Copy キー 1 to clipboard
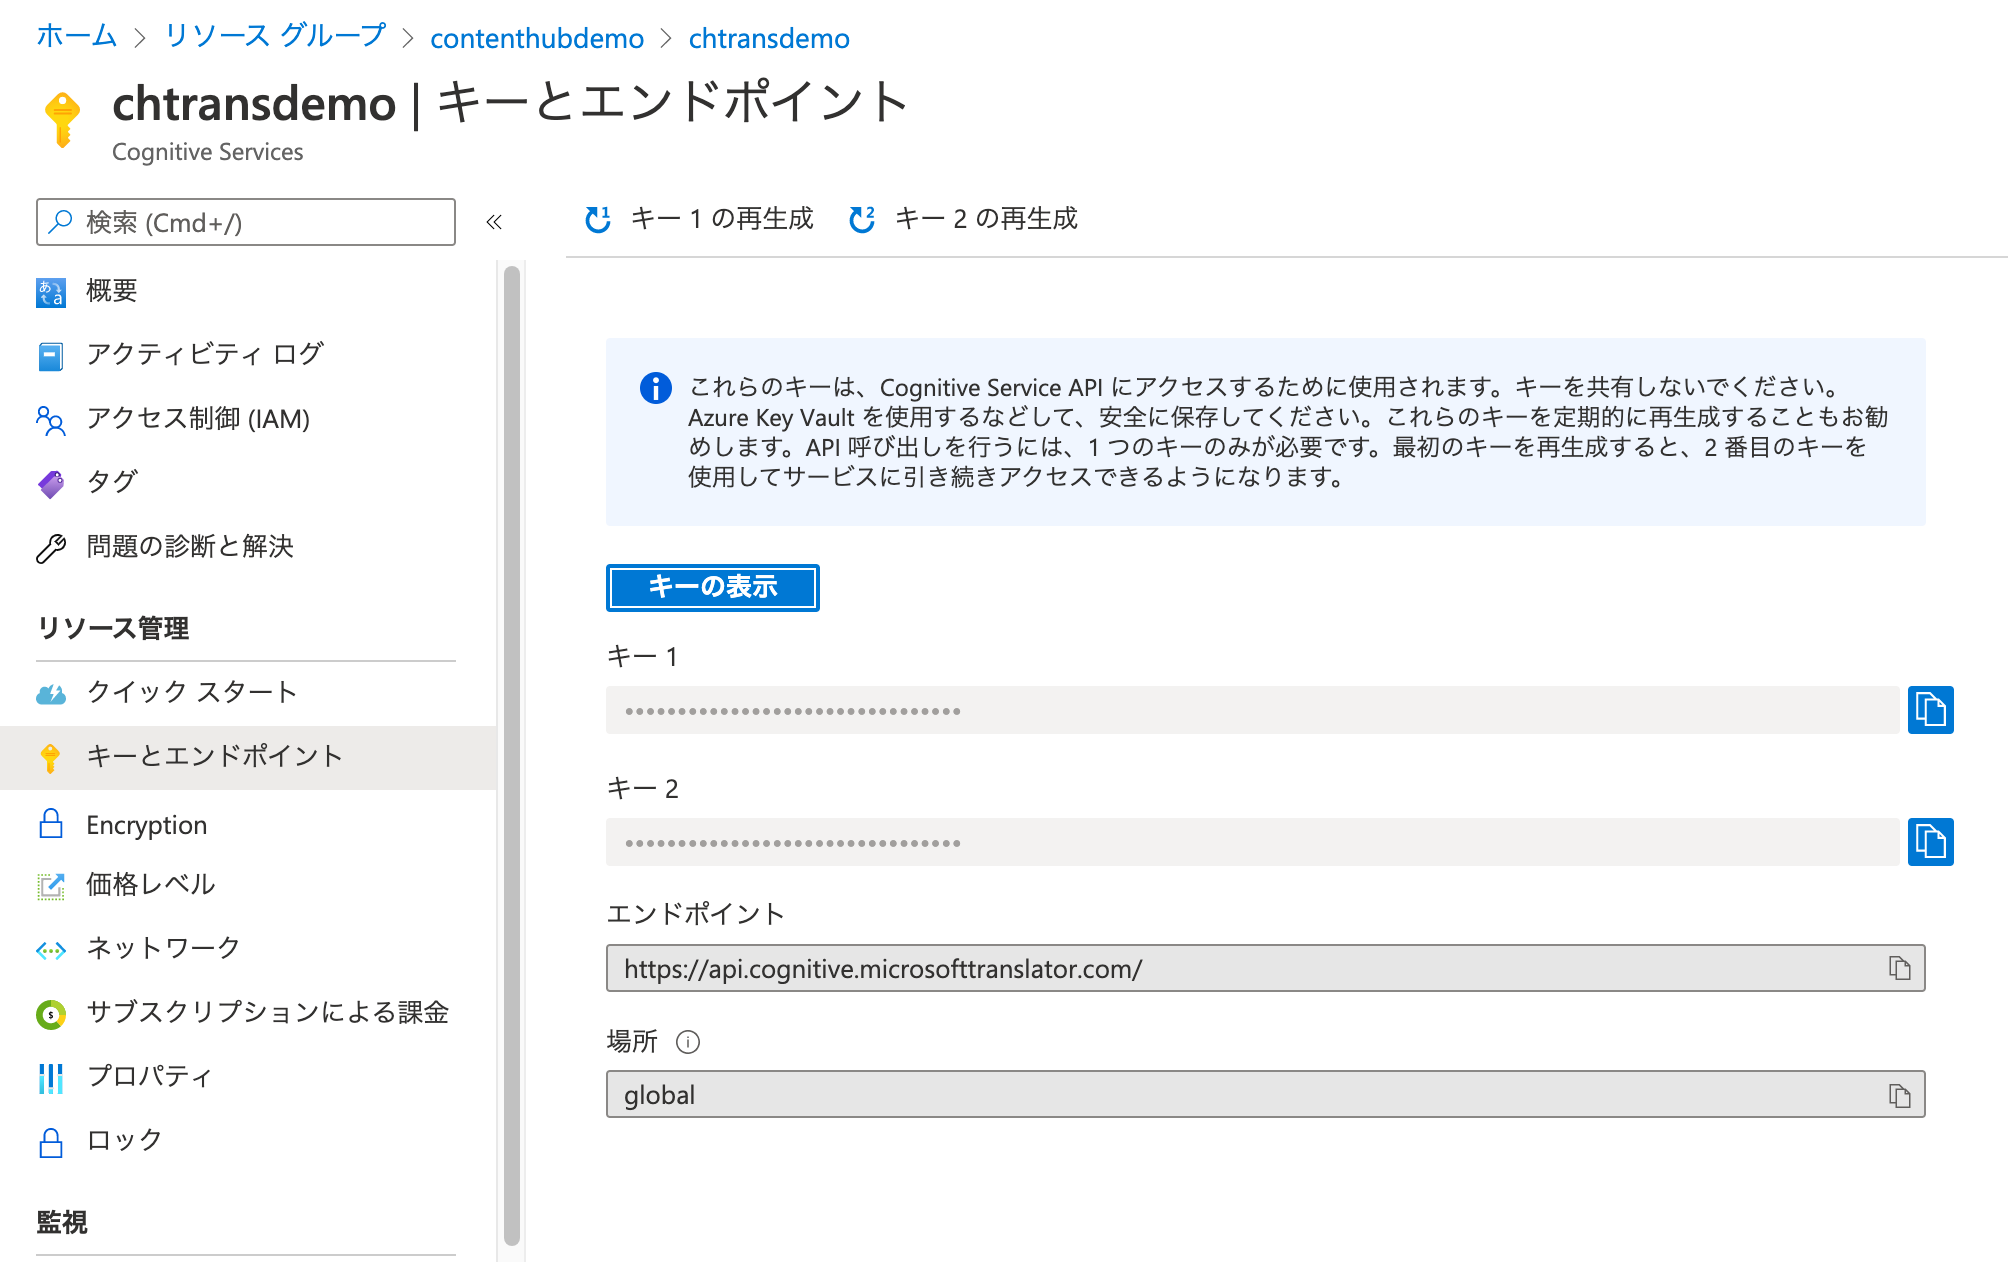 tap(1931, 710)
